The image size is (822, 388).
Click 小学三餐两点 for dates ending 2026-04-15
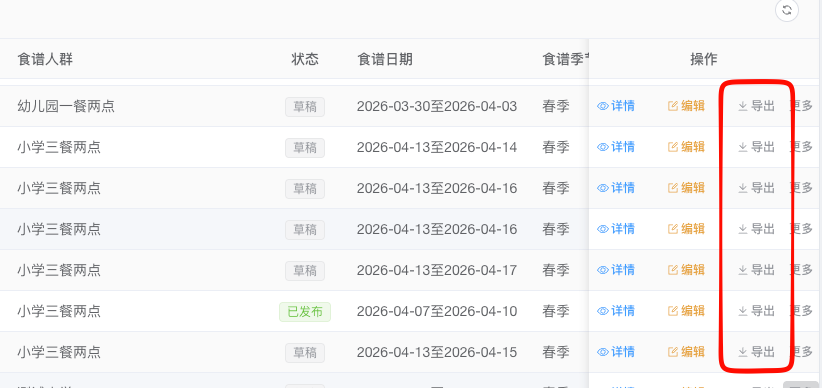(x=59, y=352)
